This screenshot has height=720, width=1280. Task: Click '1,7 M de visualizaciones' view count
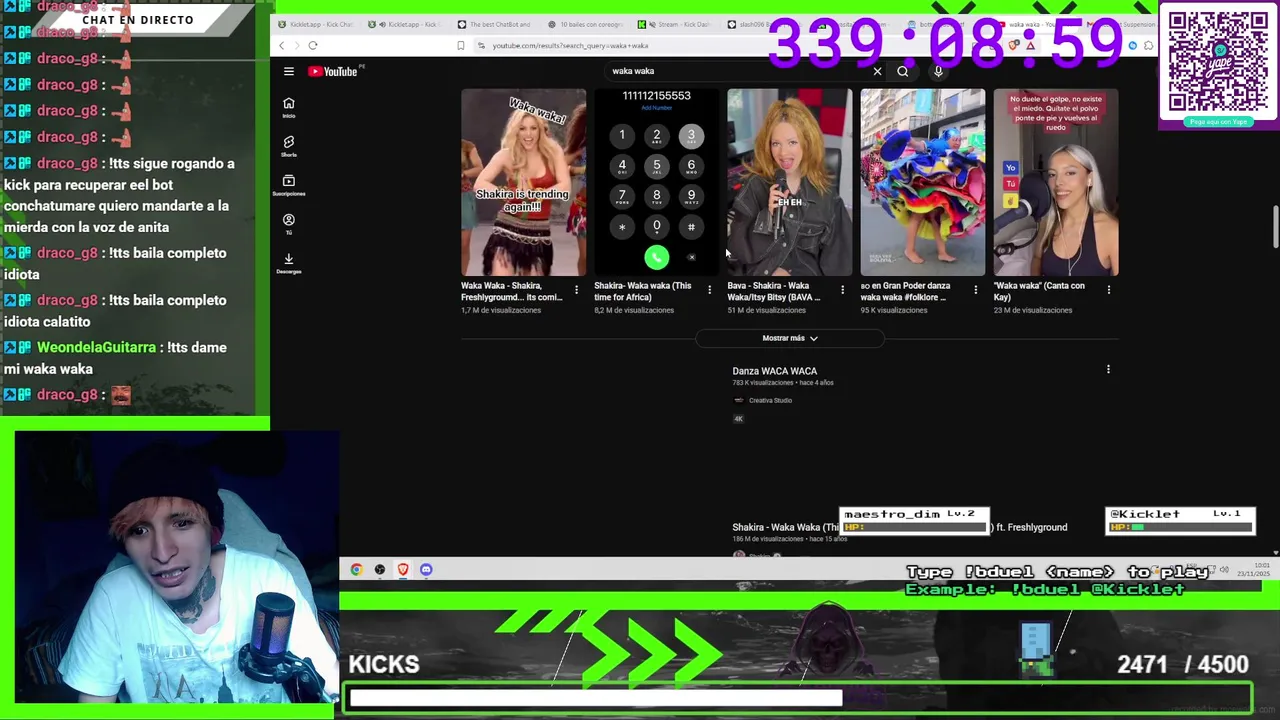click(501, 310)
